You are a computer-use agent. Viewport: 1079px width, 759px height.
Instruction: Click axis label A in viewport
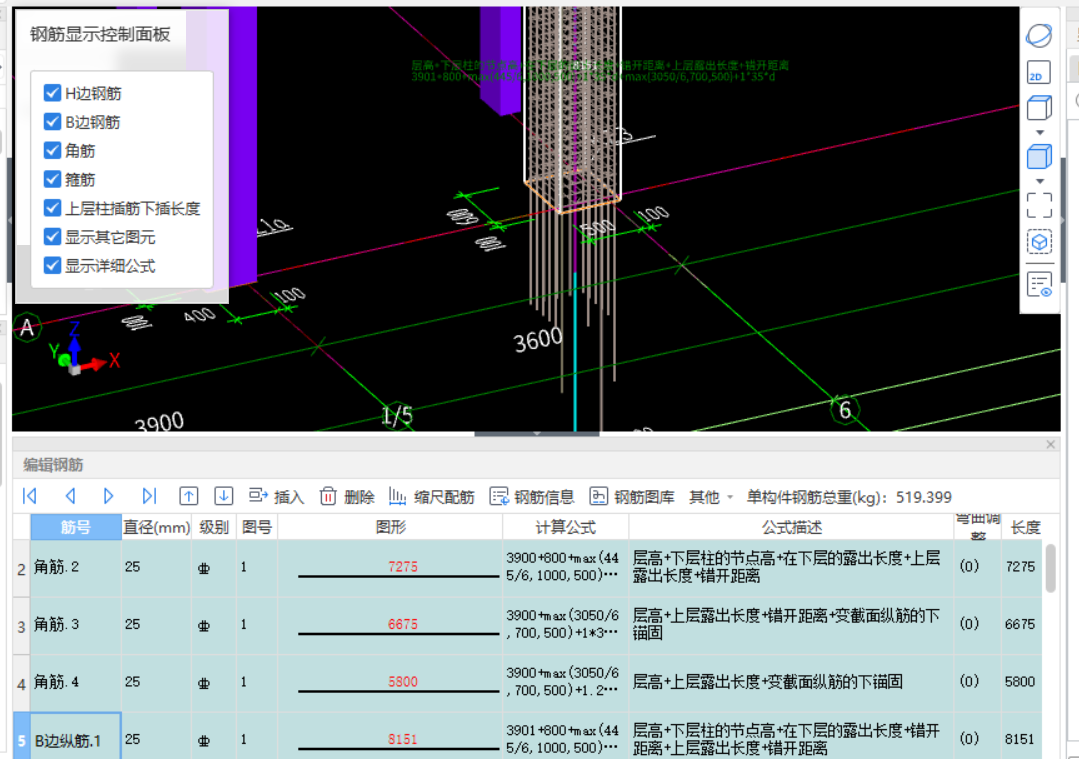(27, 328)
